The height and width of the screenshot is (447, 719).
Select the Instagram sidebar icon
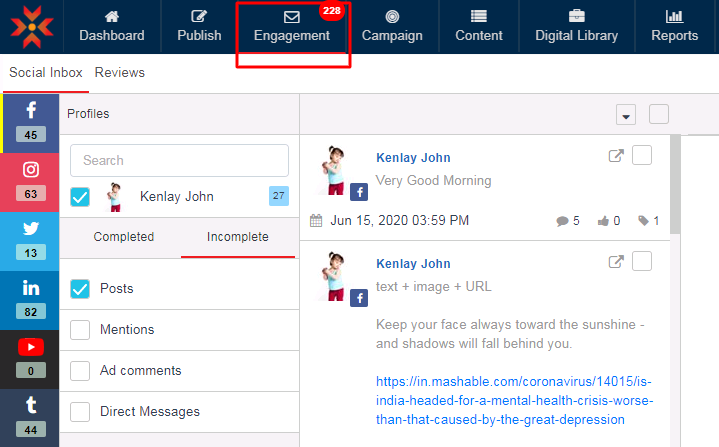coord(31,181)
